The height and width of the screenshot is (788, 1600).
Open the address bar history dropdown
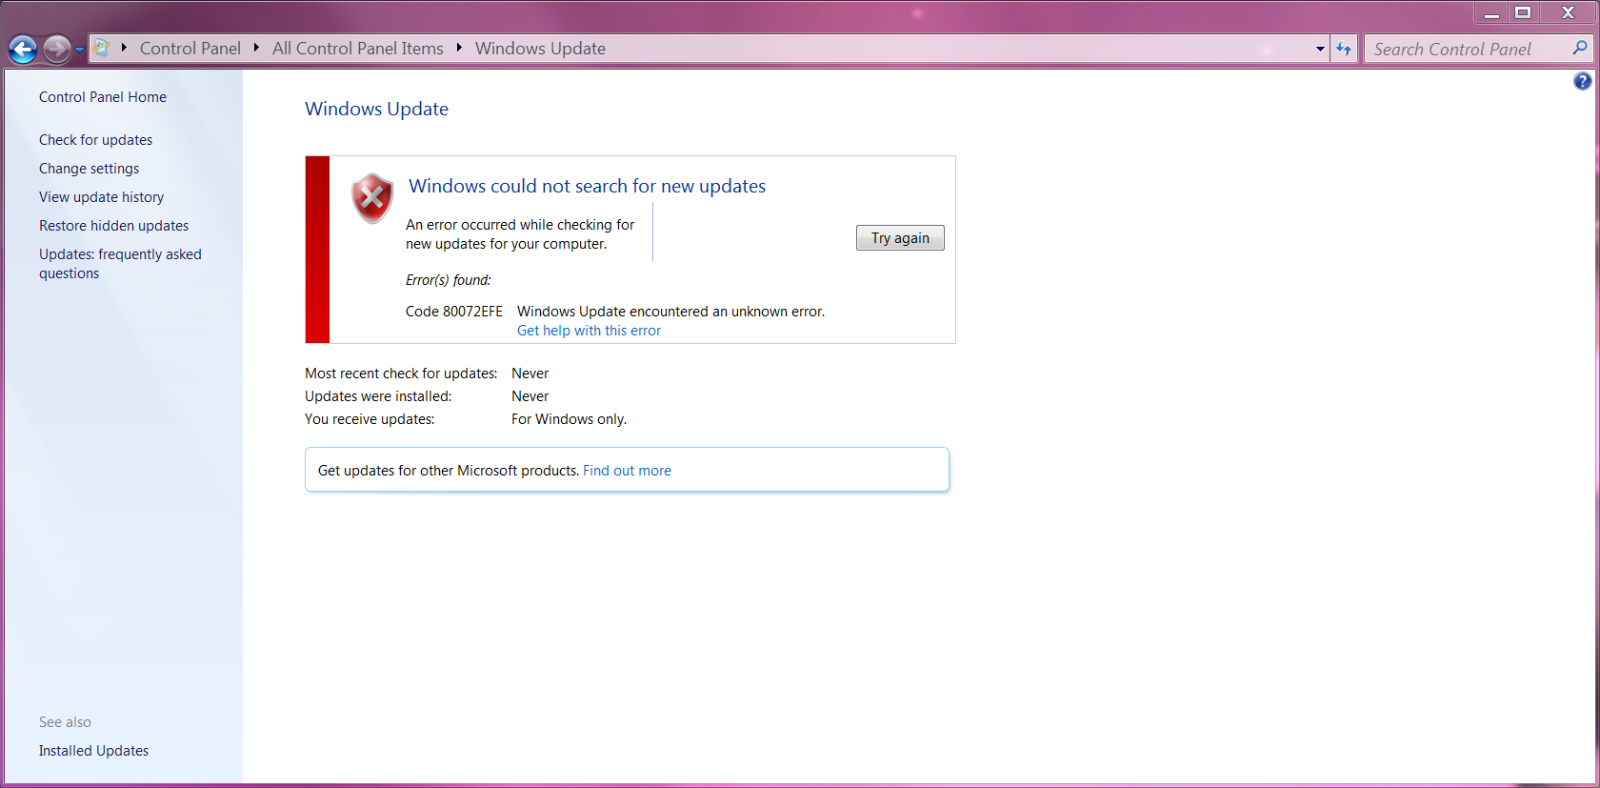[1320, 49]
